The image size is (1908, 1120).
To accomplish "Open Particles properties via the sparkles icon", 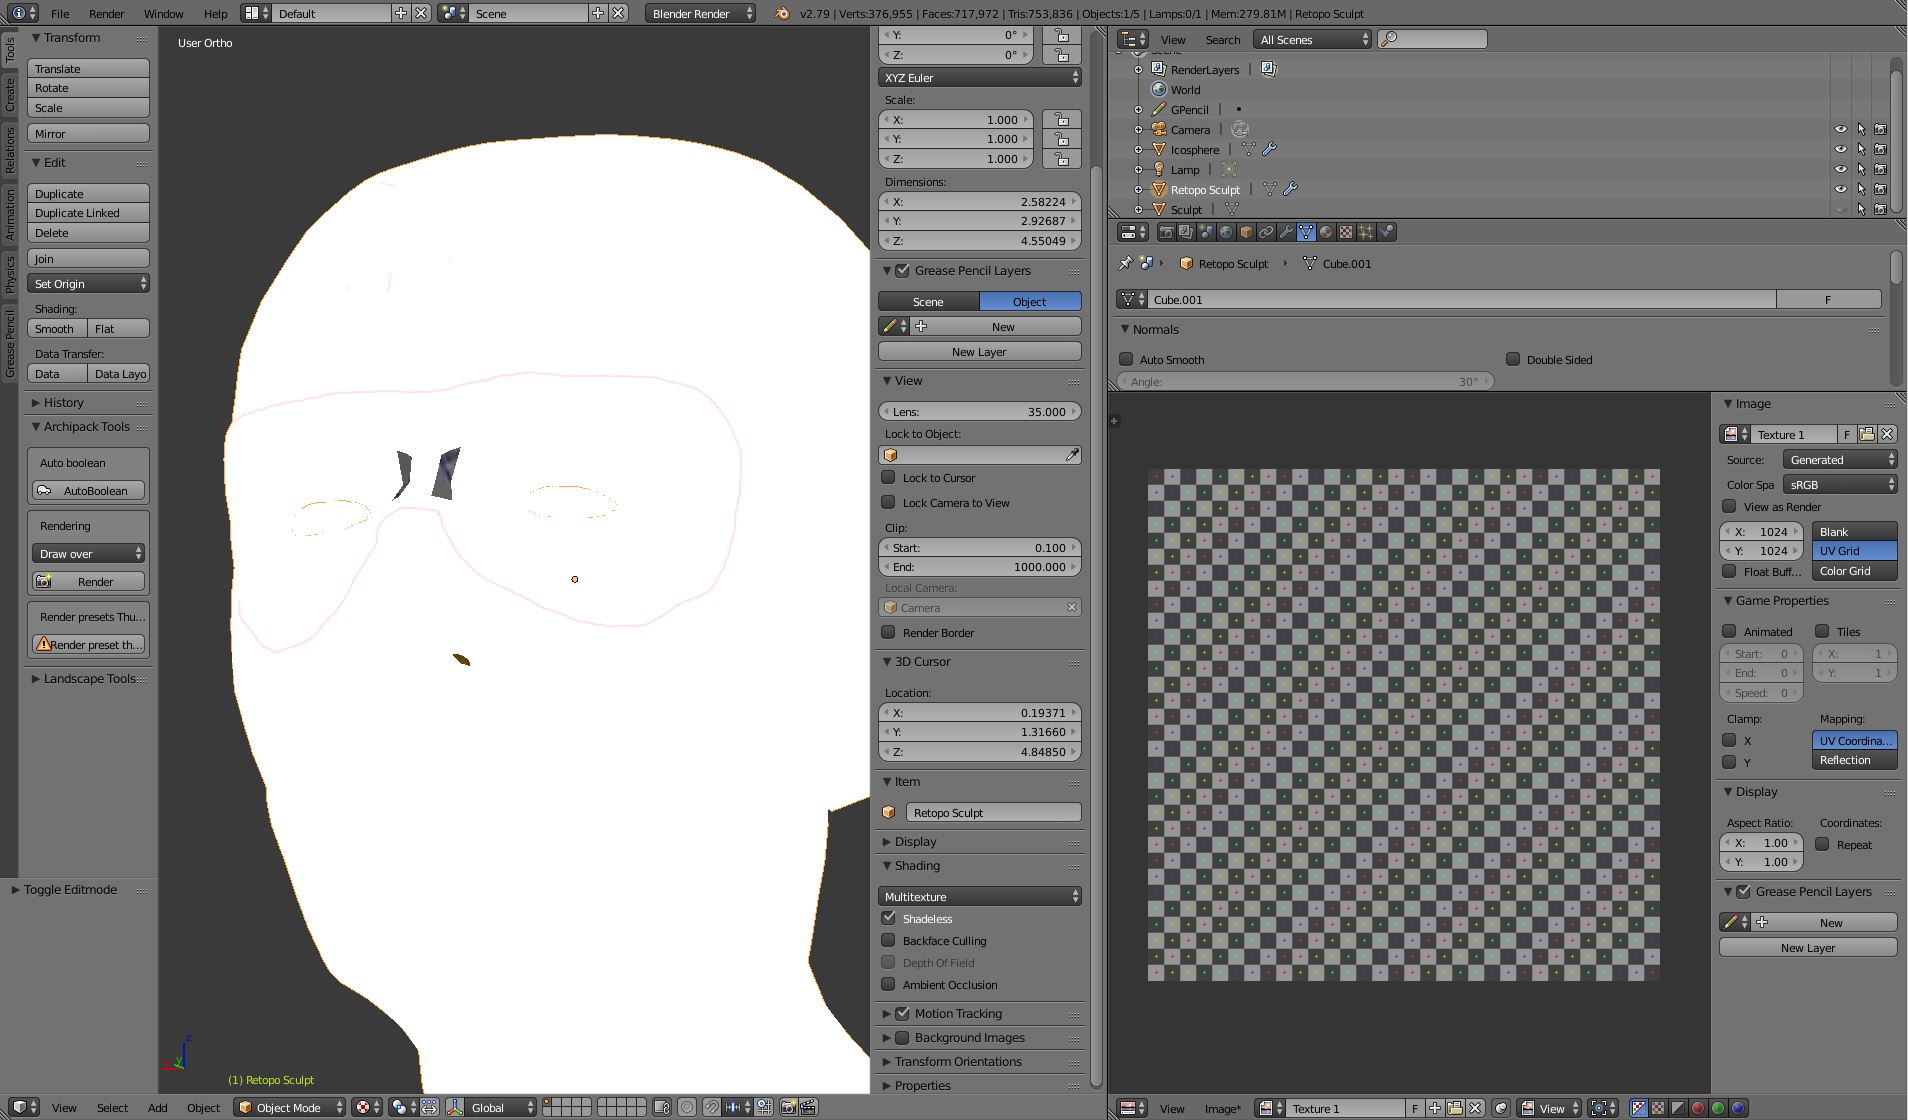I will [x=1367, y=232].
